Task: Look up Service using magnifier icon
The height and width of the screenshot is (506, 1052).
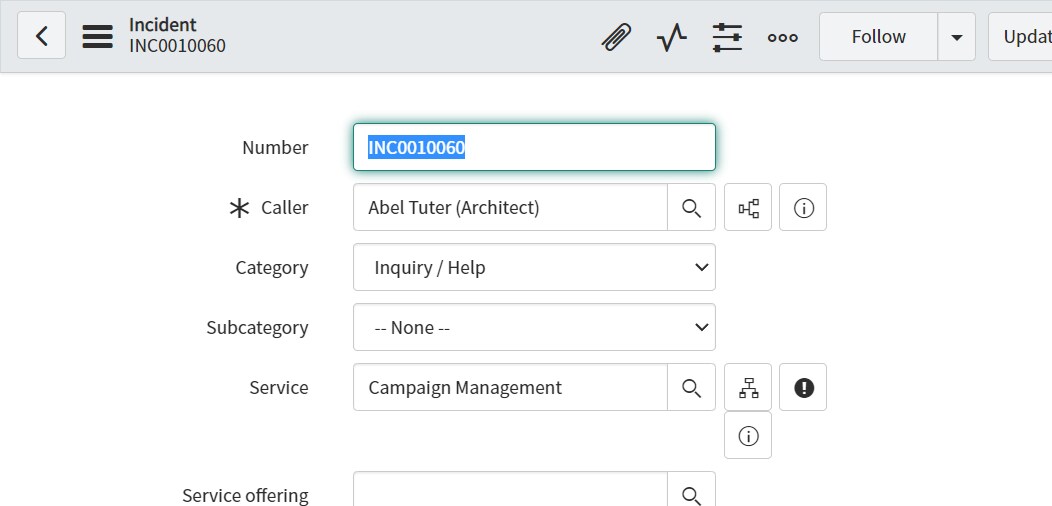Action: pos(691,387)
